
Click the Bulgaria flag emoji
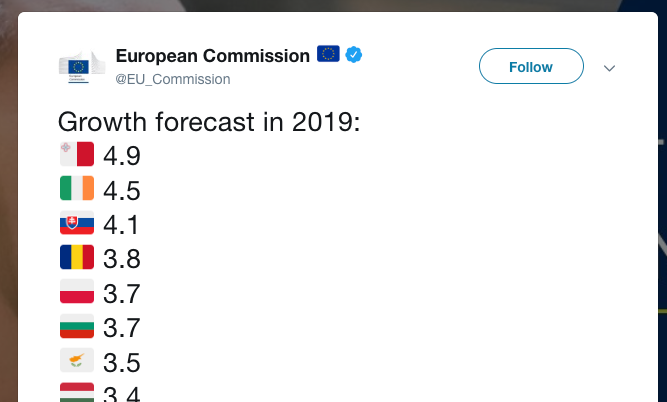point(77,326)
